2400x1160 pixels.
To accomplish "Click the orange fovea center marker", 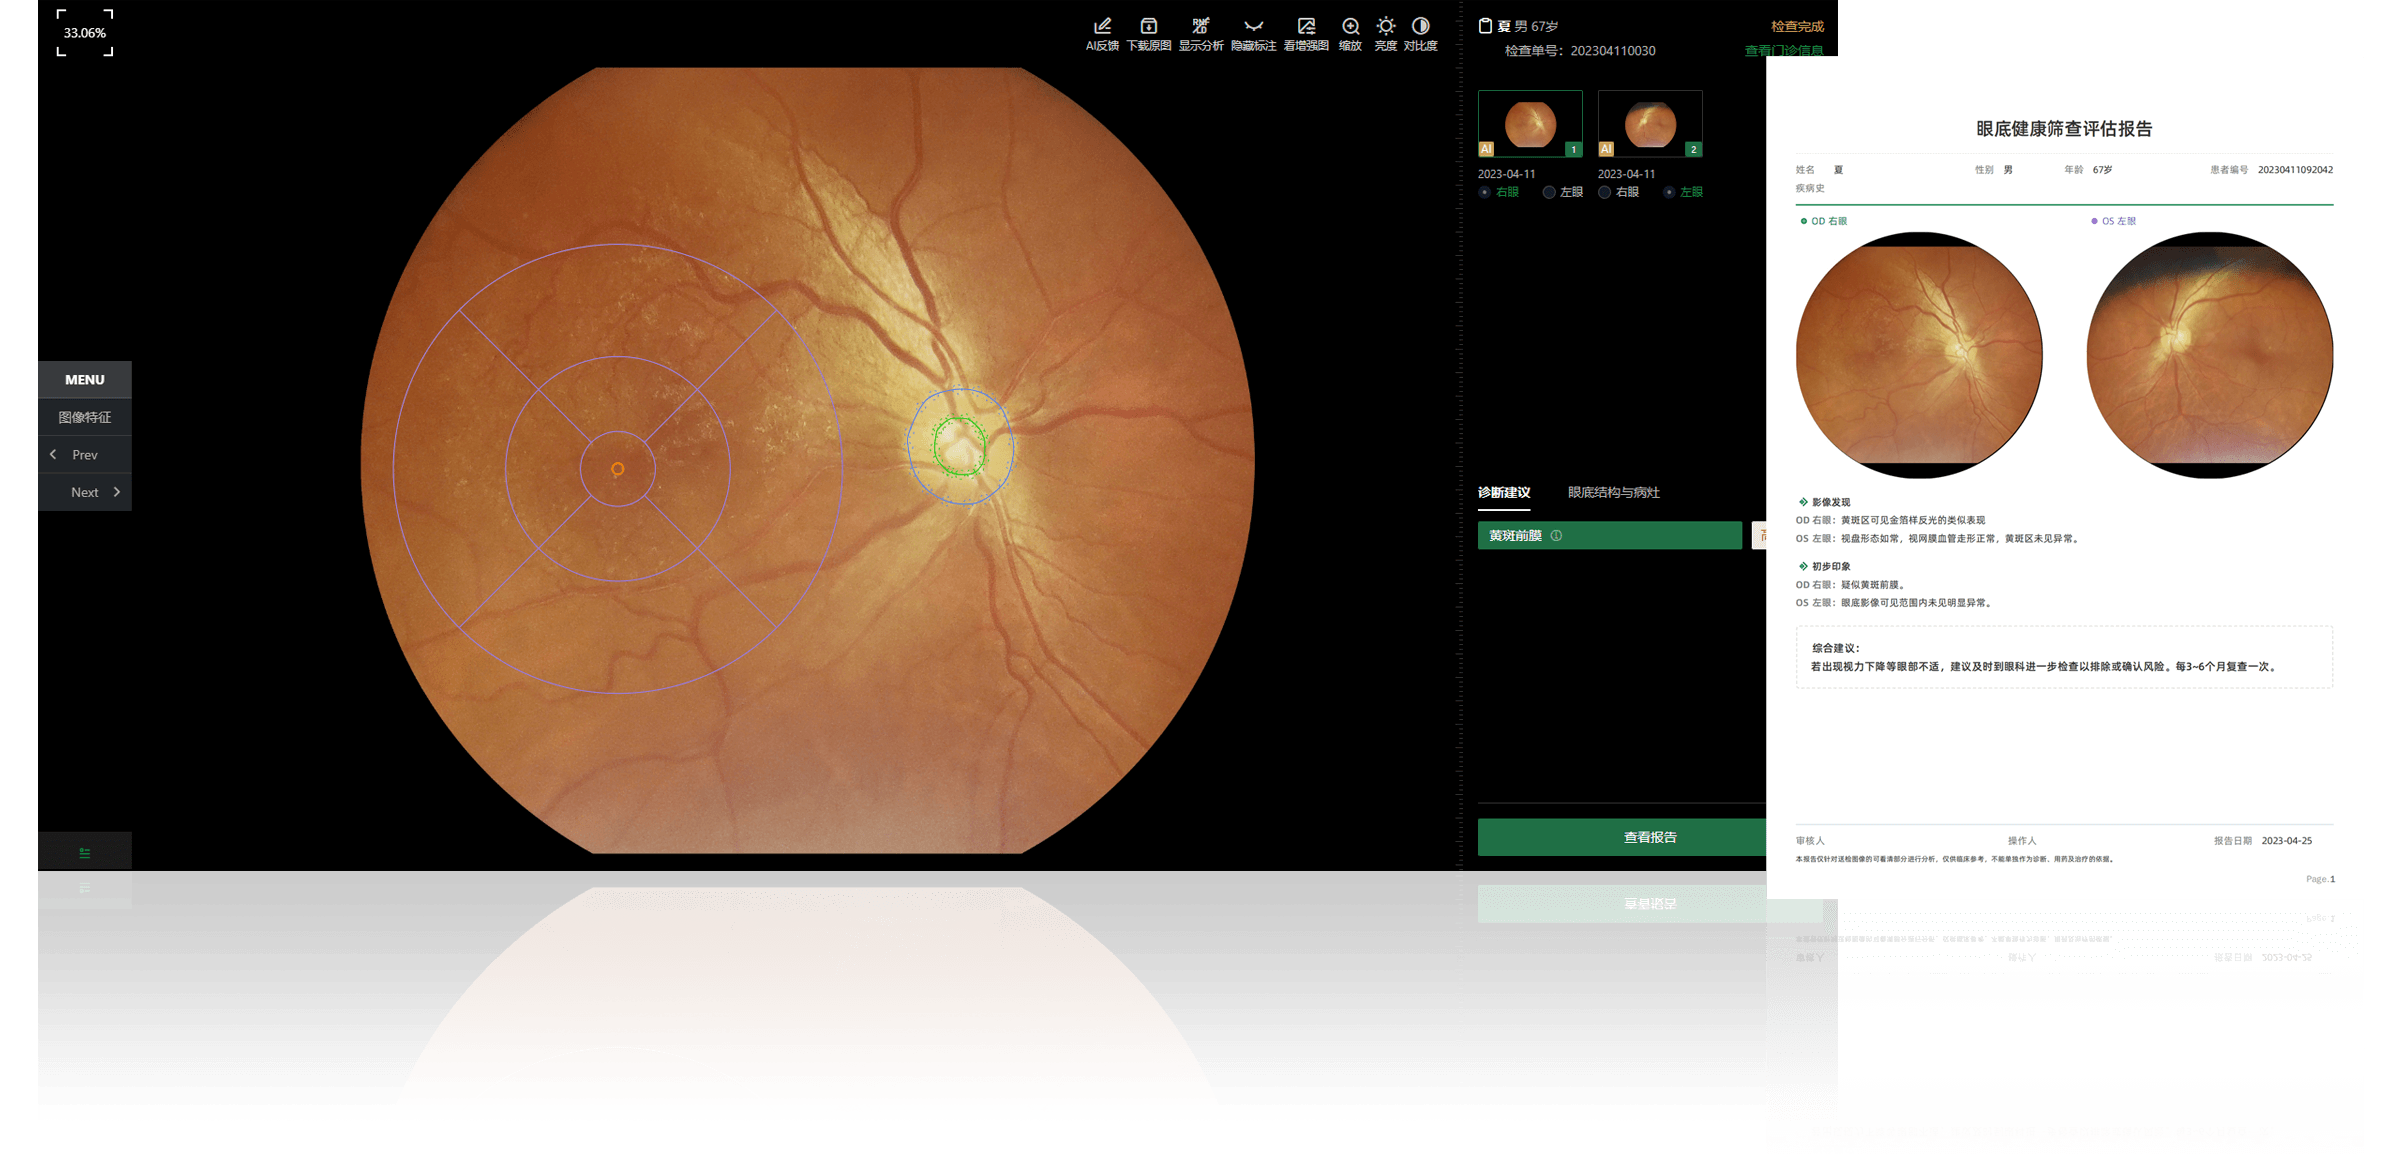I will 618,469.
